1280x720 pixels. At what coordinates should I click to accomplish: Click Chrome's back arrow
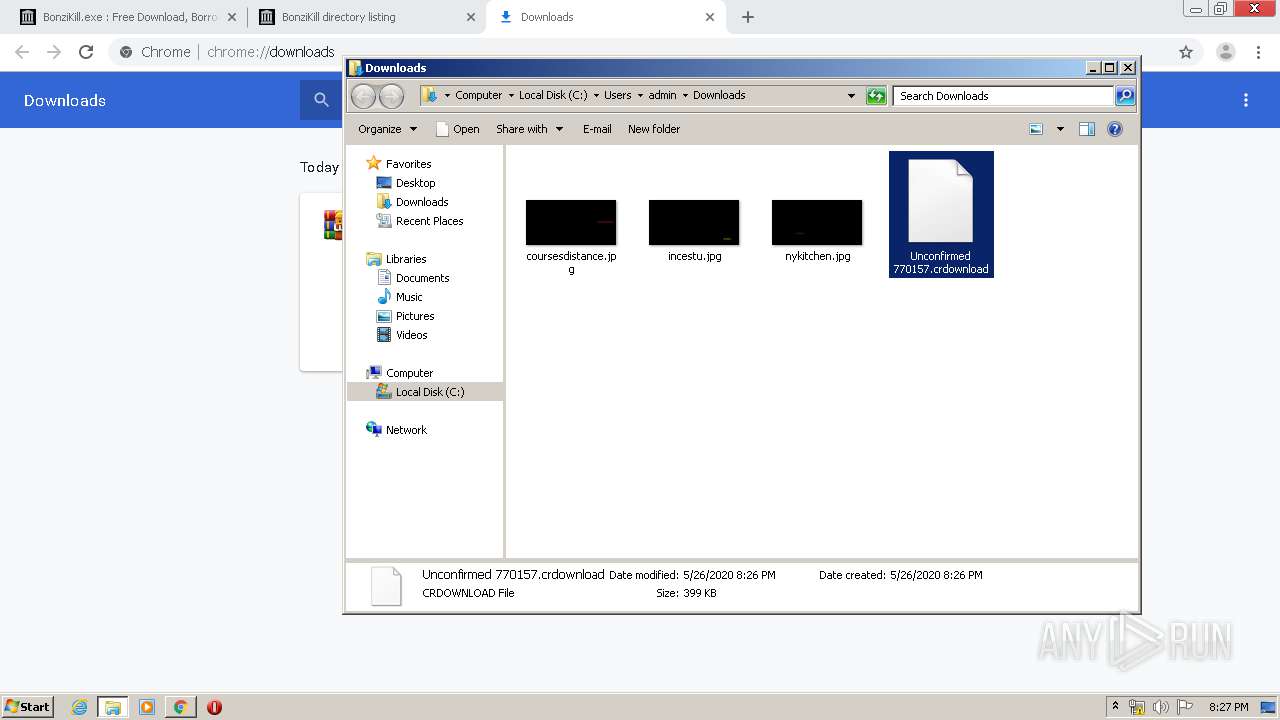pos(22,52)
